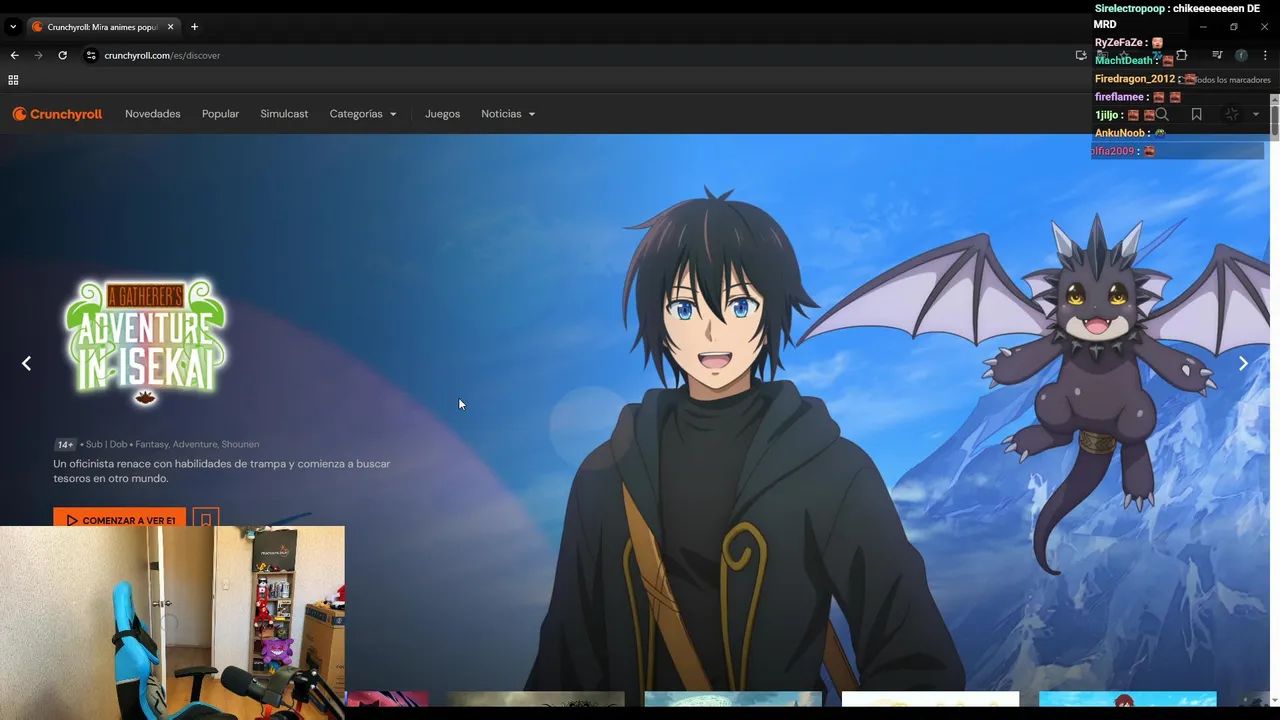Click the scrollbar up arrow

point(1274,99)
